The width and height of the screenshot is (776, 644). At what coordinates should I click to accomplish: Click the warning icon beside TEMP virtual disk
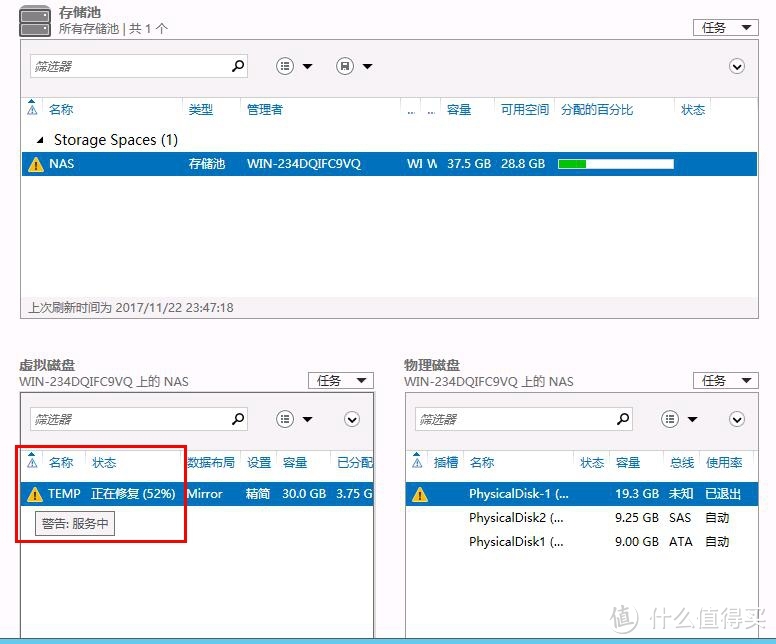(x=35, y=494)
